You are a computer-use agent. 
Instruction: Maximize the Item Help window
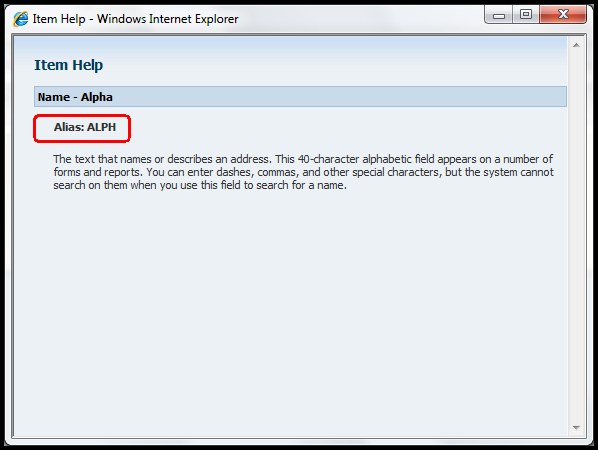pyautogui.click(x=526, y=15)
